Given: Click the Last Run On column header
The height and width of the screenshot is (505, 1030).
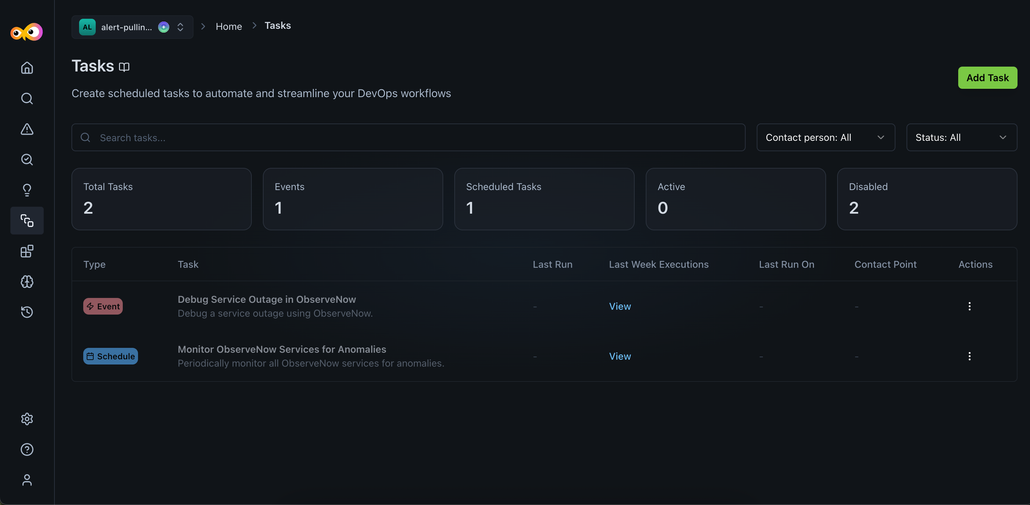Looking at the screenshot, I should click(786, 264).
